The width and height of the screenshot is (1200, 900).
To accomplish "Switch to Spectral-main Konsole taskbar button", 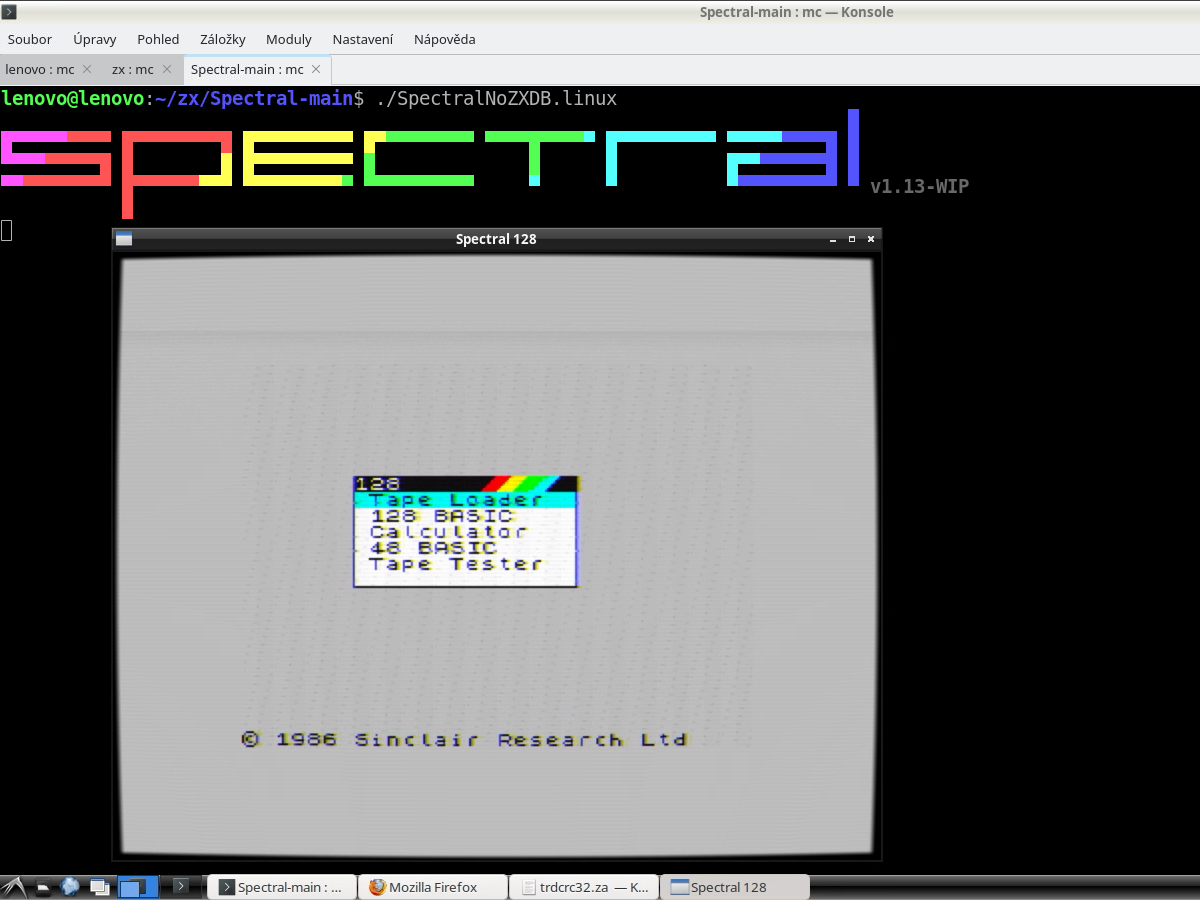I will [x=281, y=887].
